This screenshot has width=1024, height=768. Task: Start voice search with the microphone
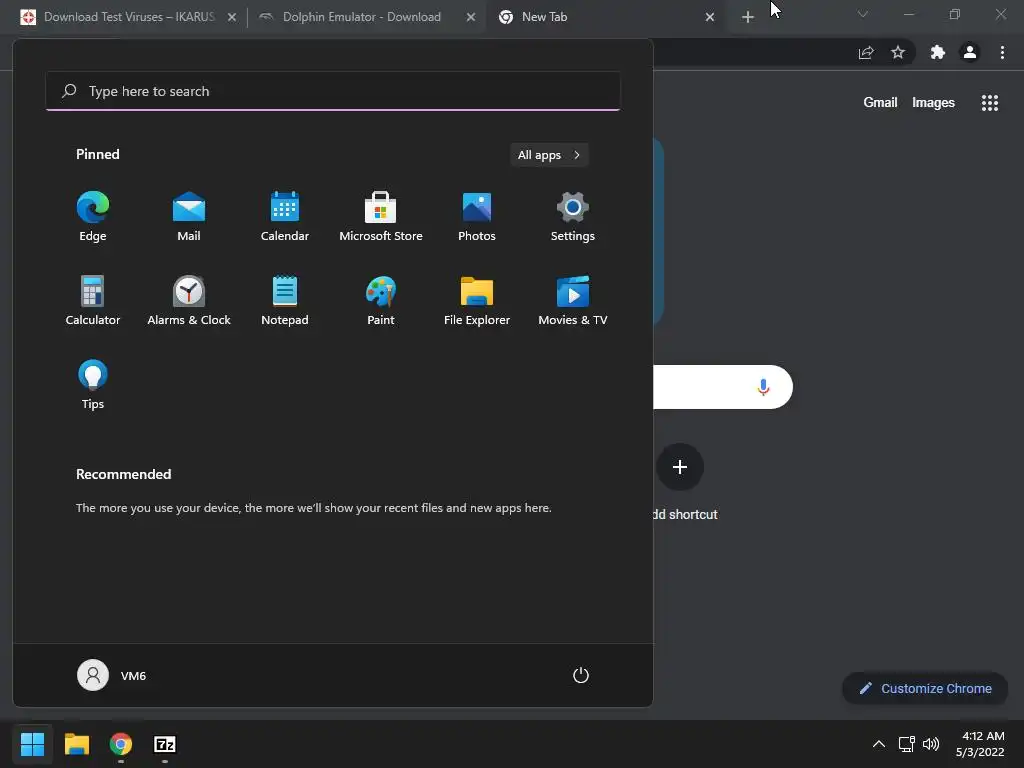click(x=763, y=387)
